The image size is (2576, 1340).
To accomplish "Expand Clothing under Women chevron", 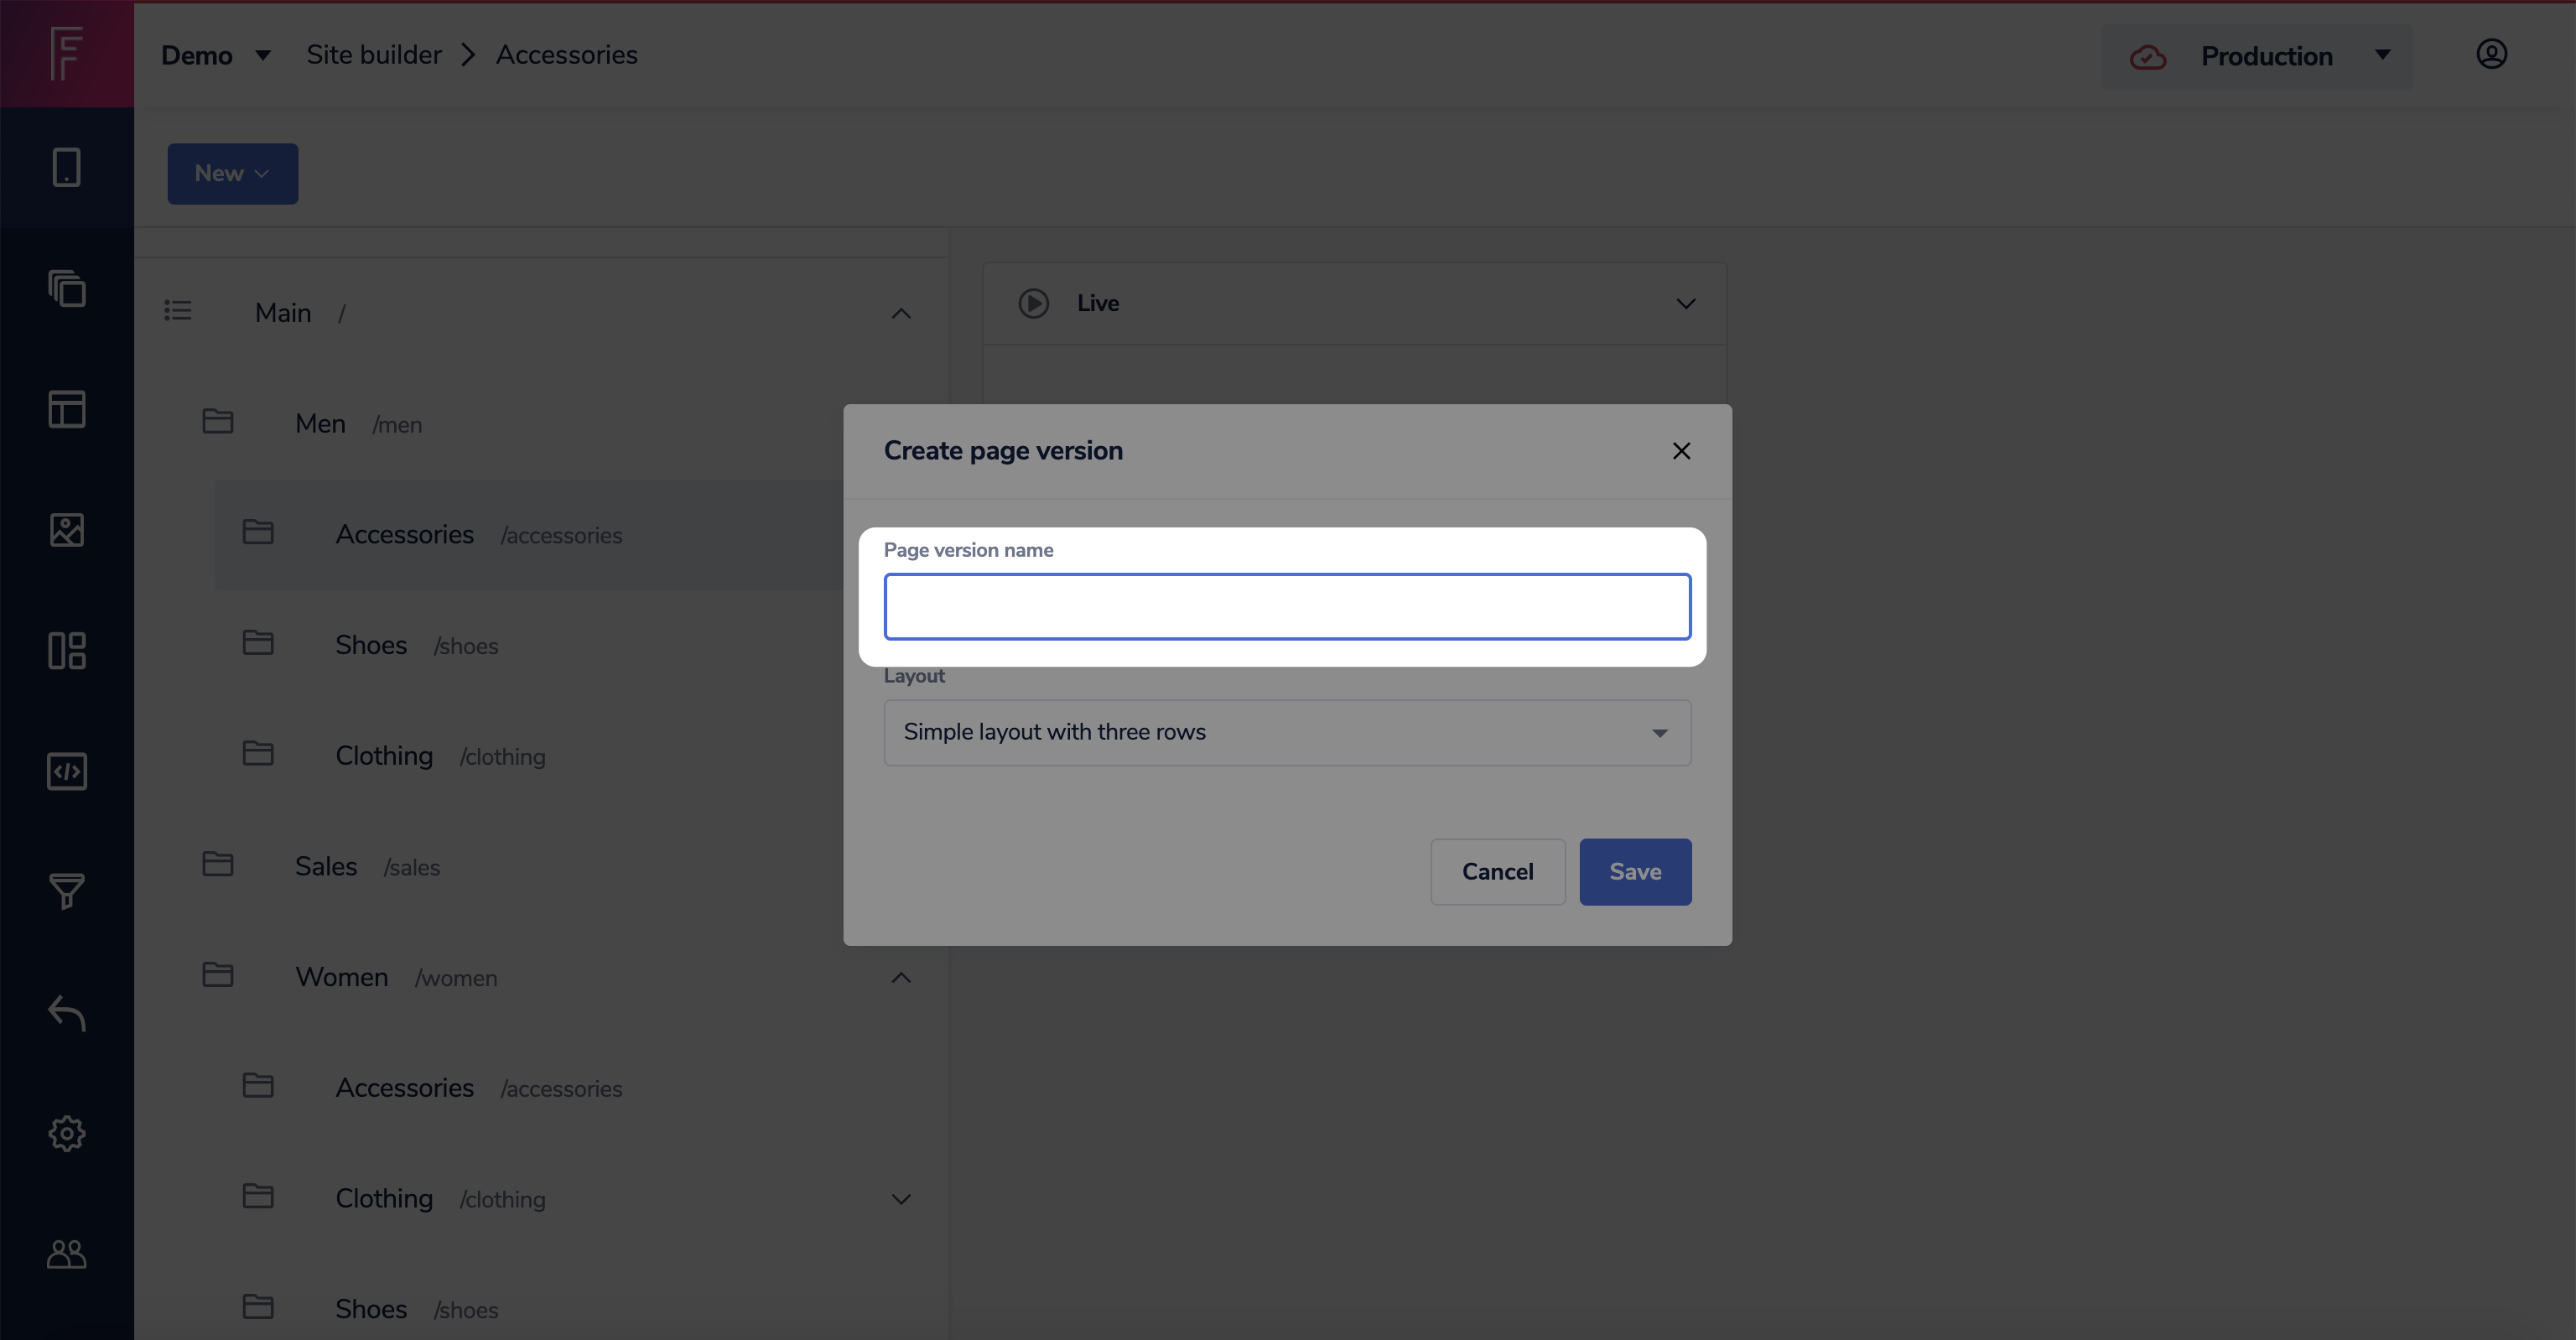I will 900,1199.
